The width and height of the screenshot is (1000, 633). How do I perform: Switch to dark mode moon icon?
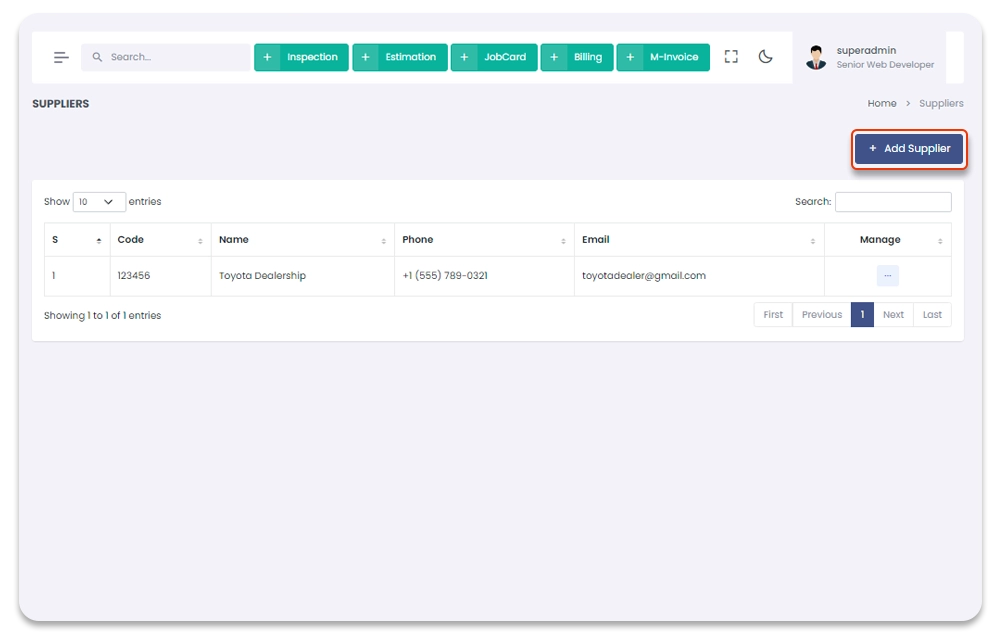click(x=766, y=57)
